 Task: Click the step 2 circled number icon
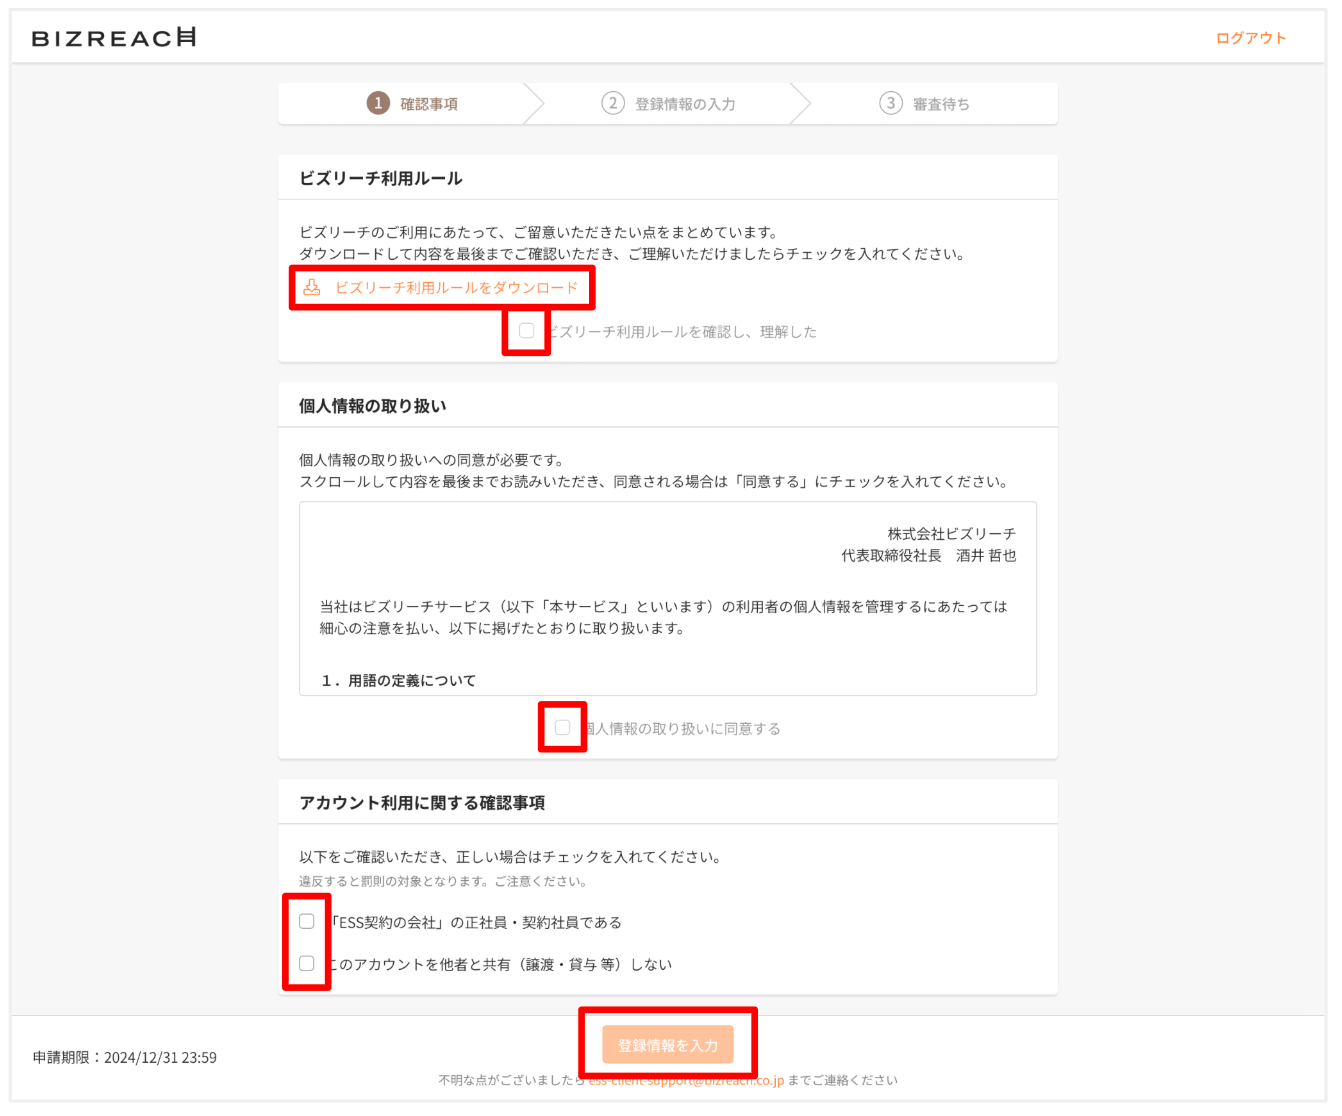tap(613, 103)
